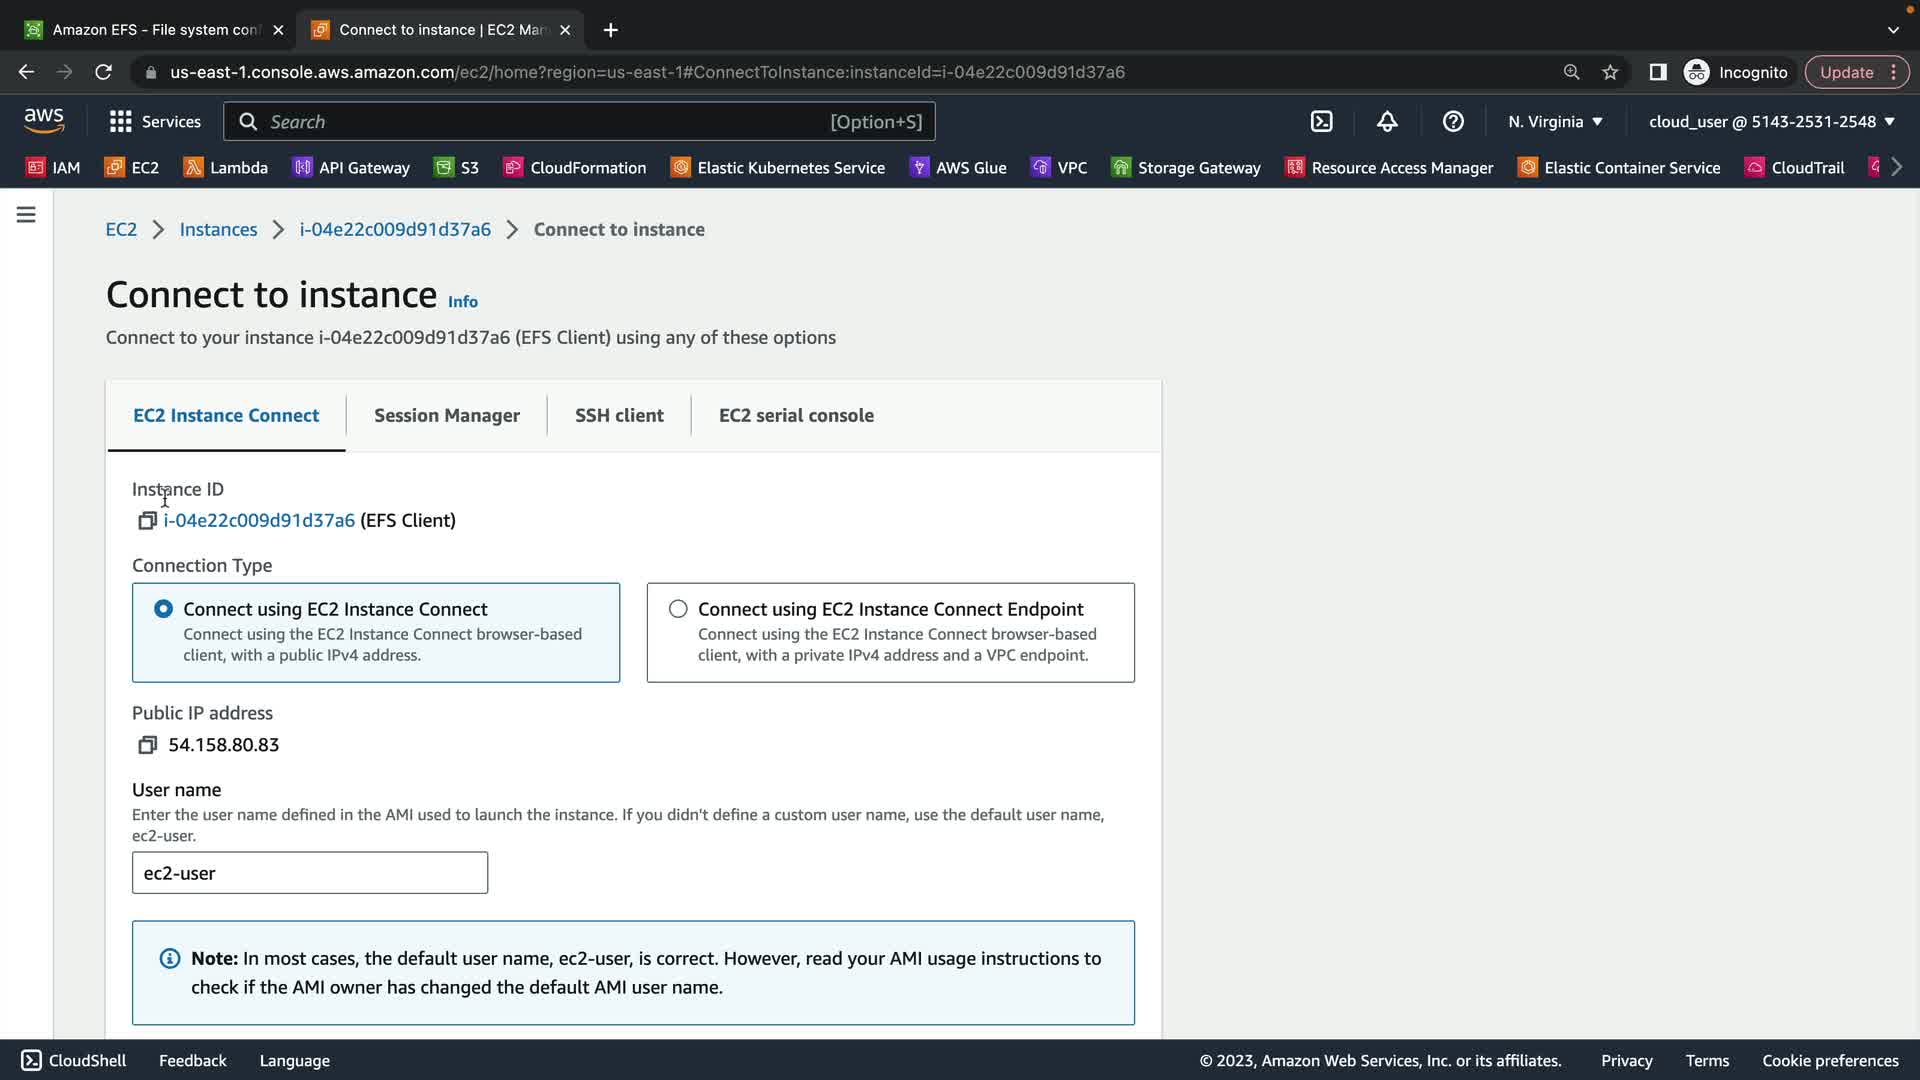1920x1080 pixels.
Task: Go to AWS console home logo
Action: (44, 121)
